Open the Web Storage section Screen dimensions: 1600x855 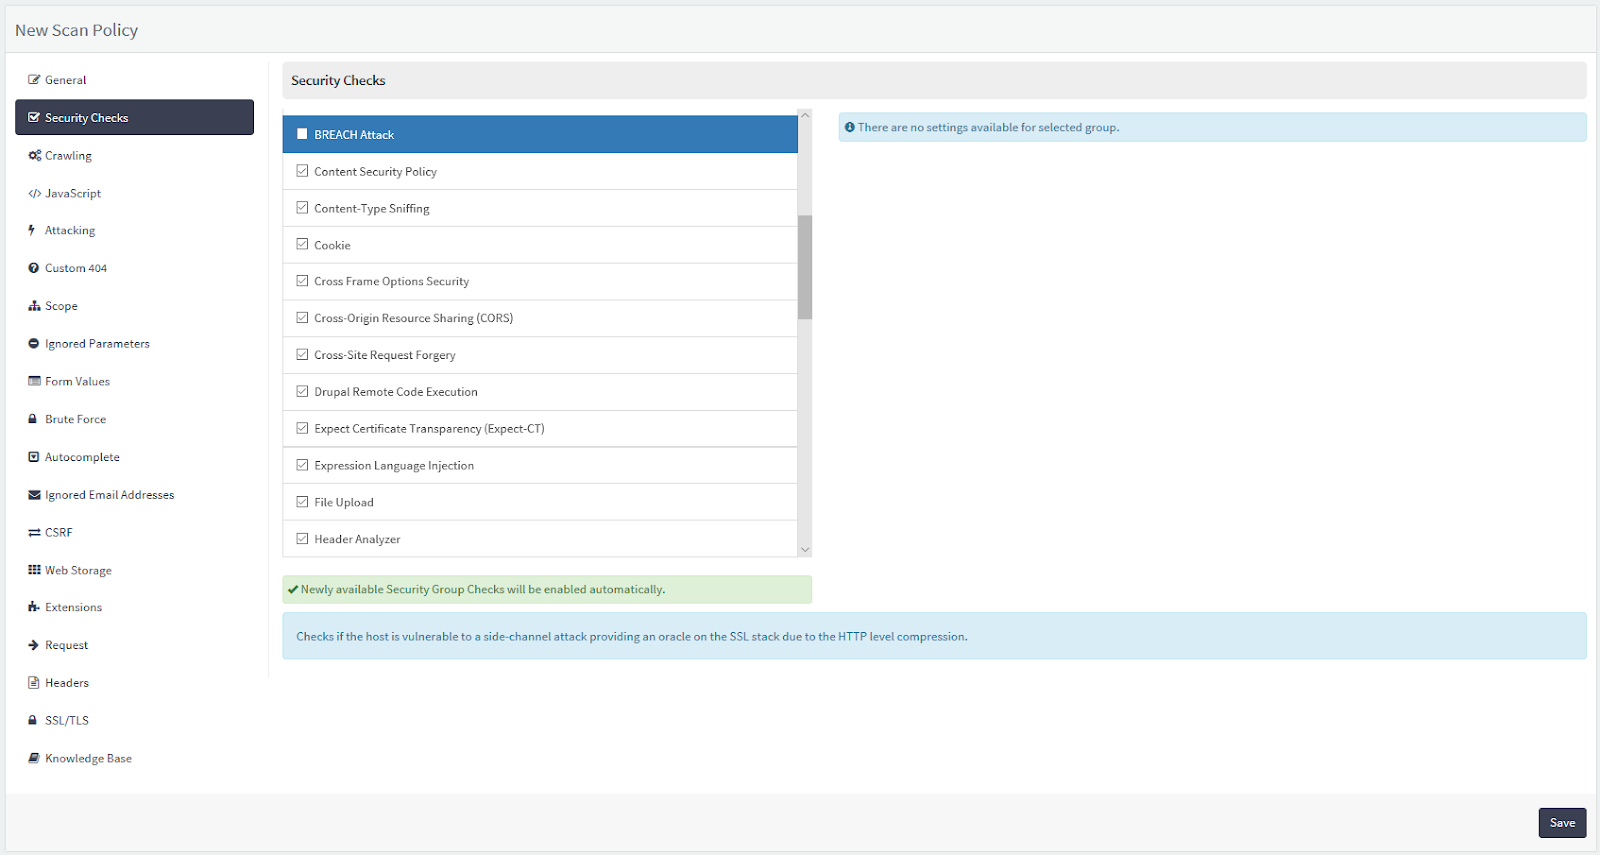pos(78,570)
